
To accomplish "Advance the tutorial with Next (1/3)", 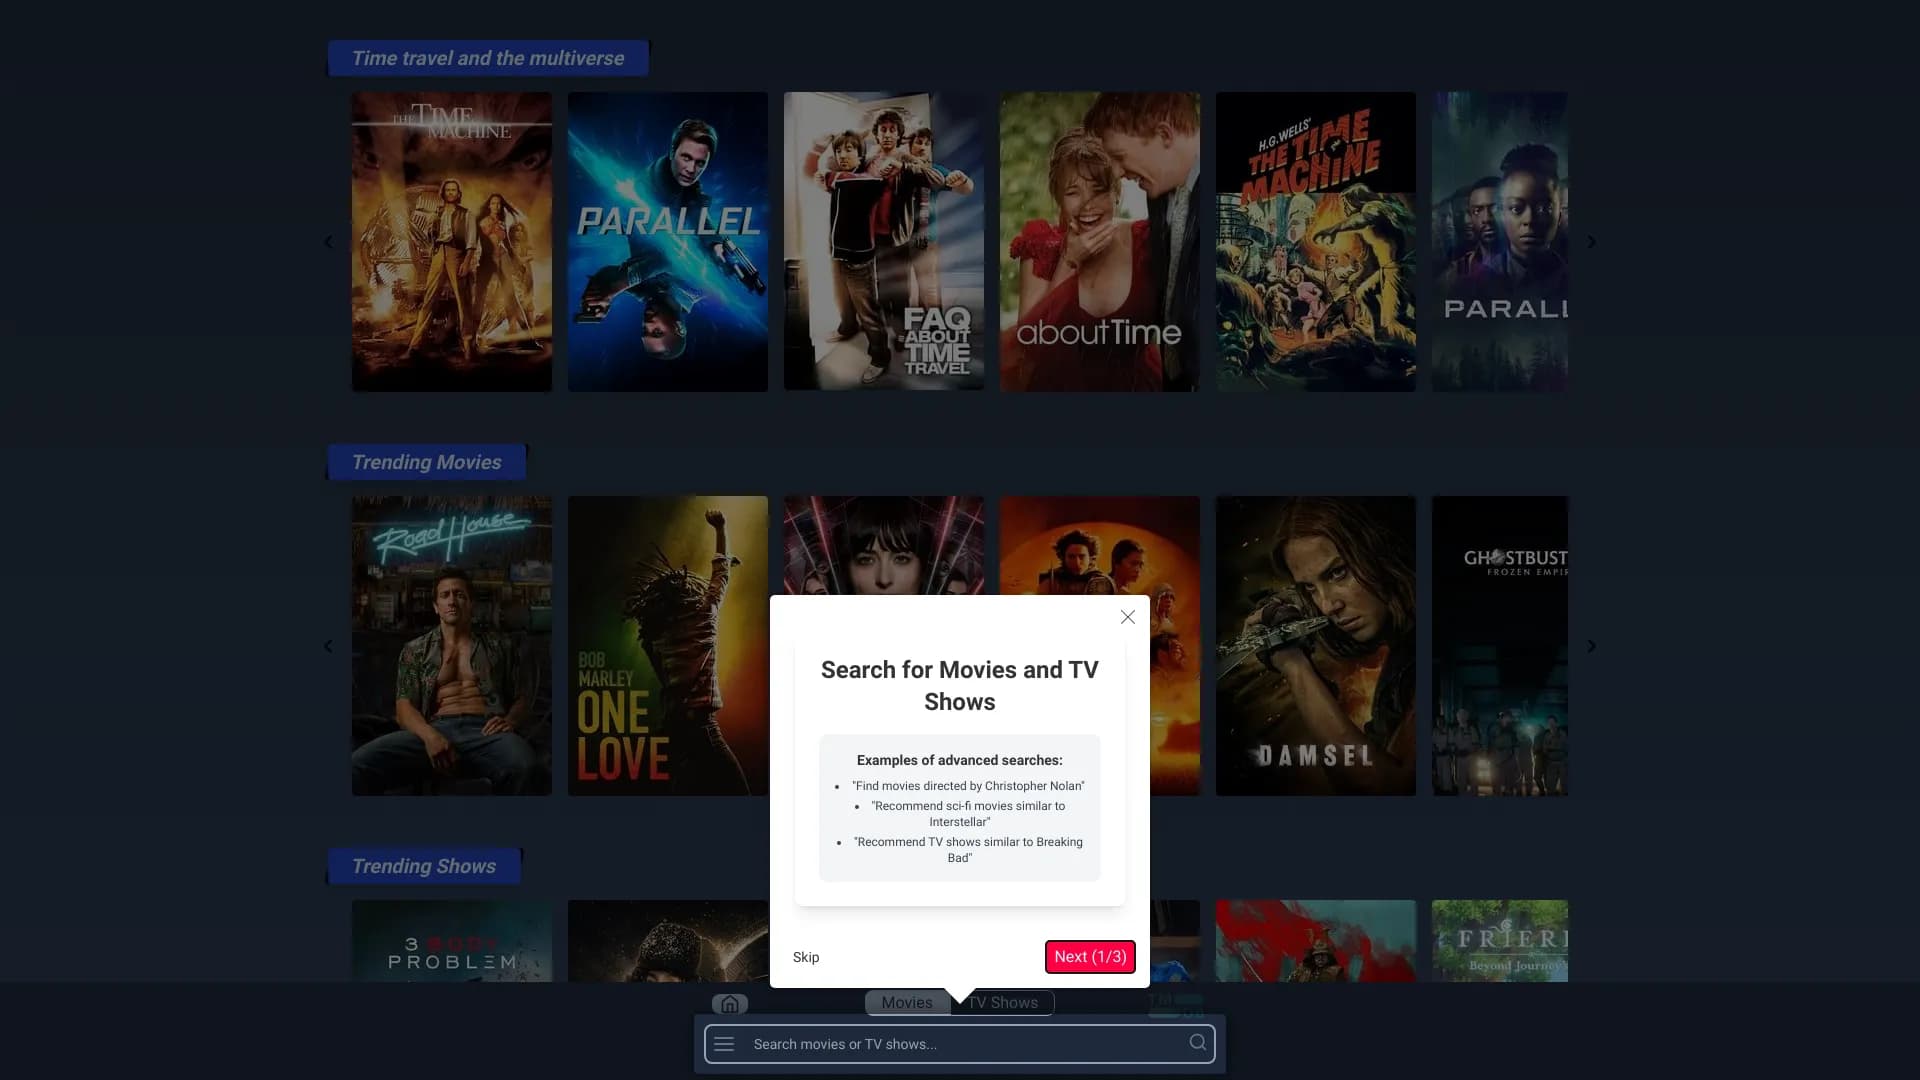I will pos(1089,957).
